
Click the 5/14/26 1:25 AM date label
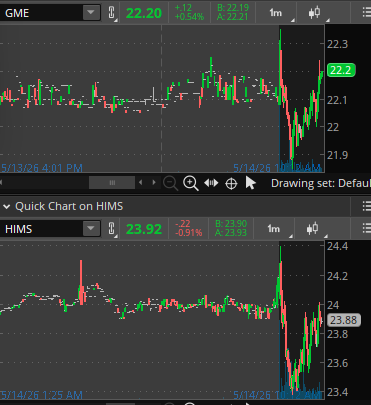(41, 395)
